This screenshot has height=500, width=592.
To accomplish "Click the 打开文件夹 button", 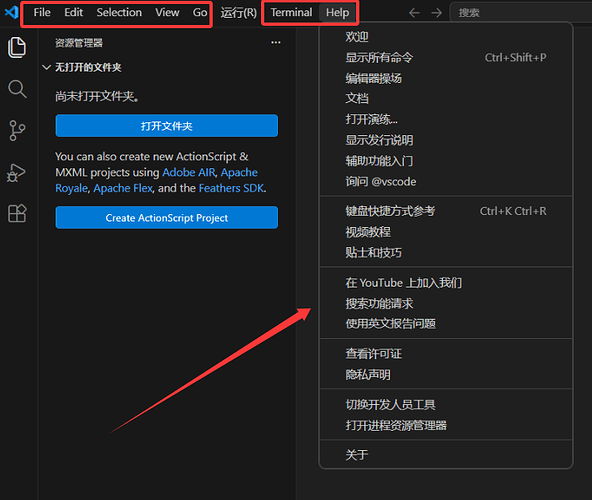I will coord(166,126).
